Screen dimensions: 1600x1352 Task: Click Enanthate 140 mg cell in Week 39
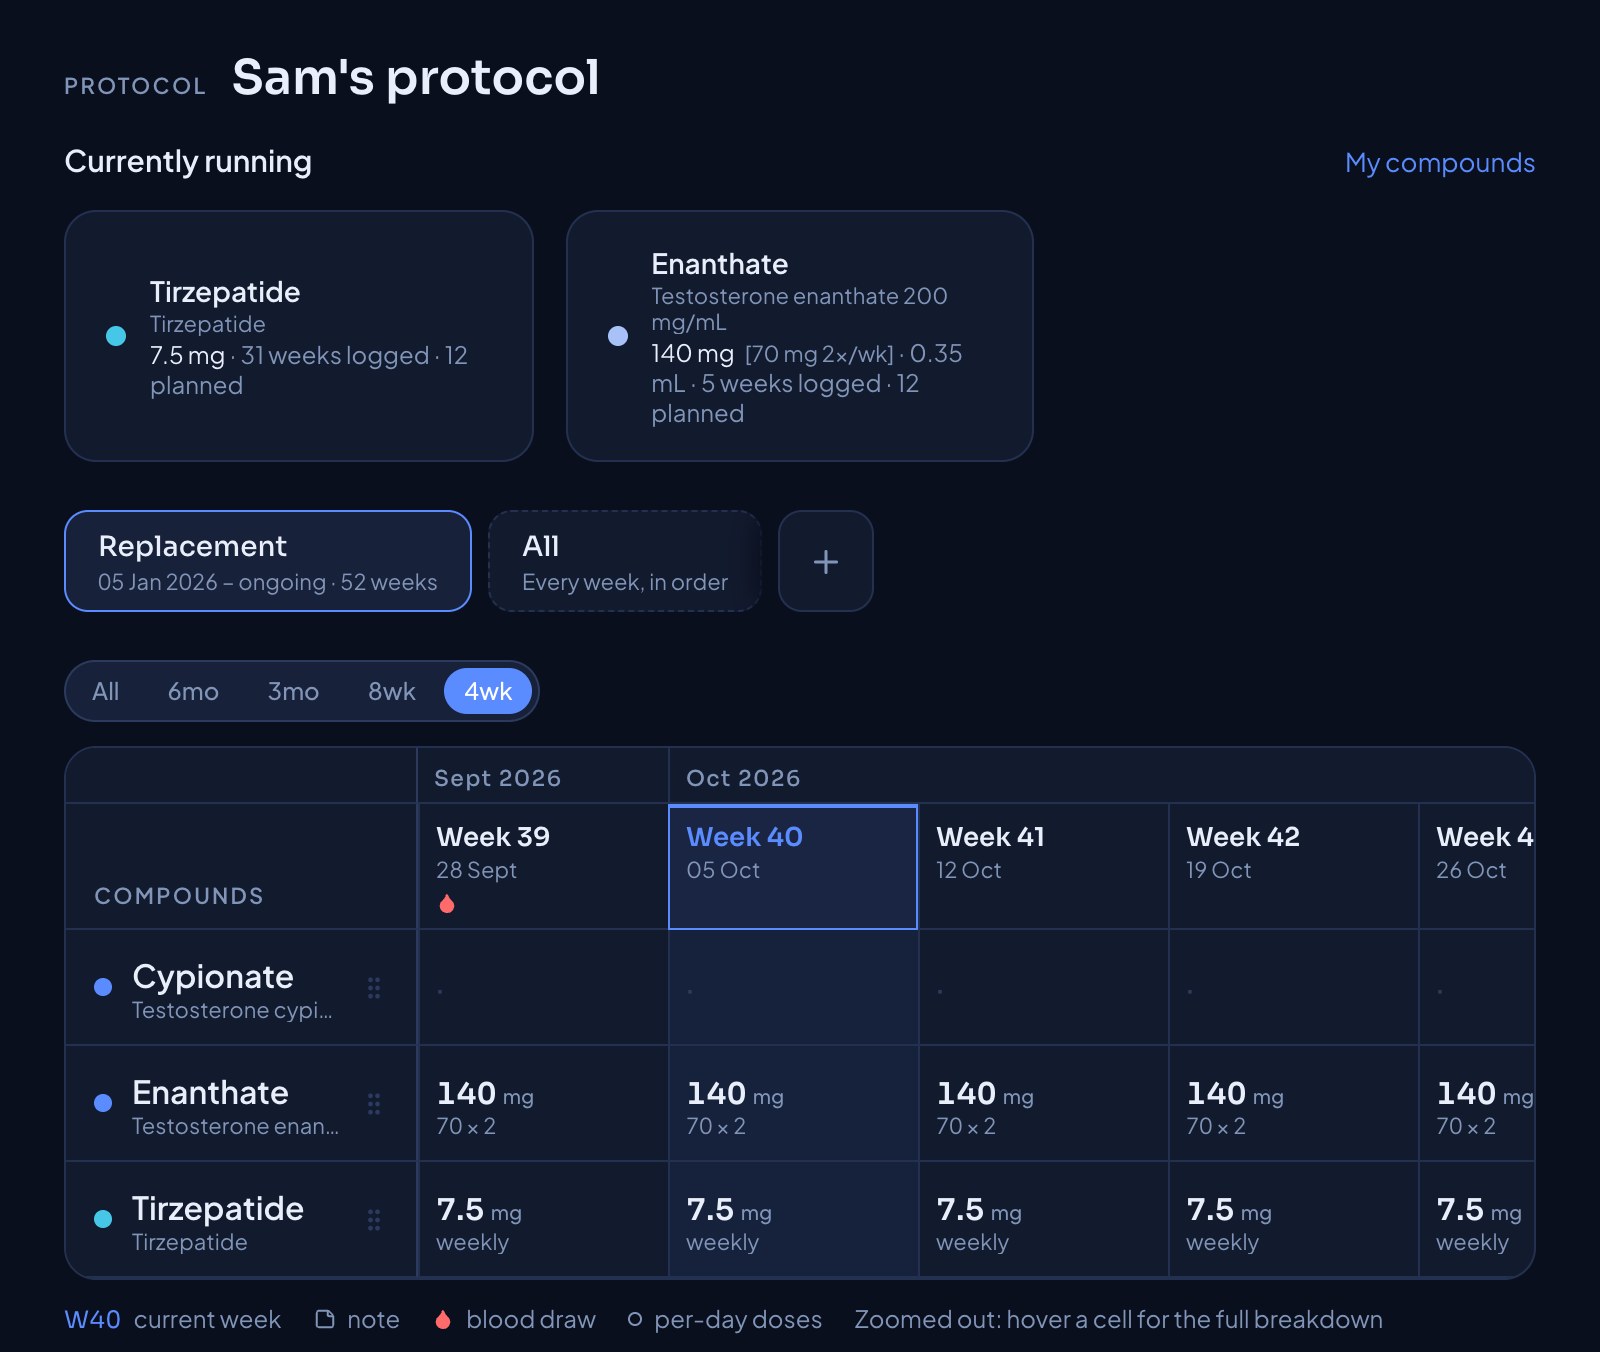(543, 1104)
